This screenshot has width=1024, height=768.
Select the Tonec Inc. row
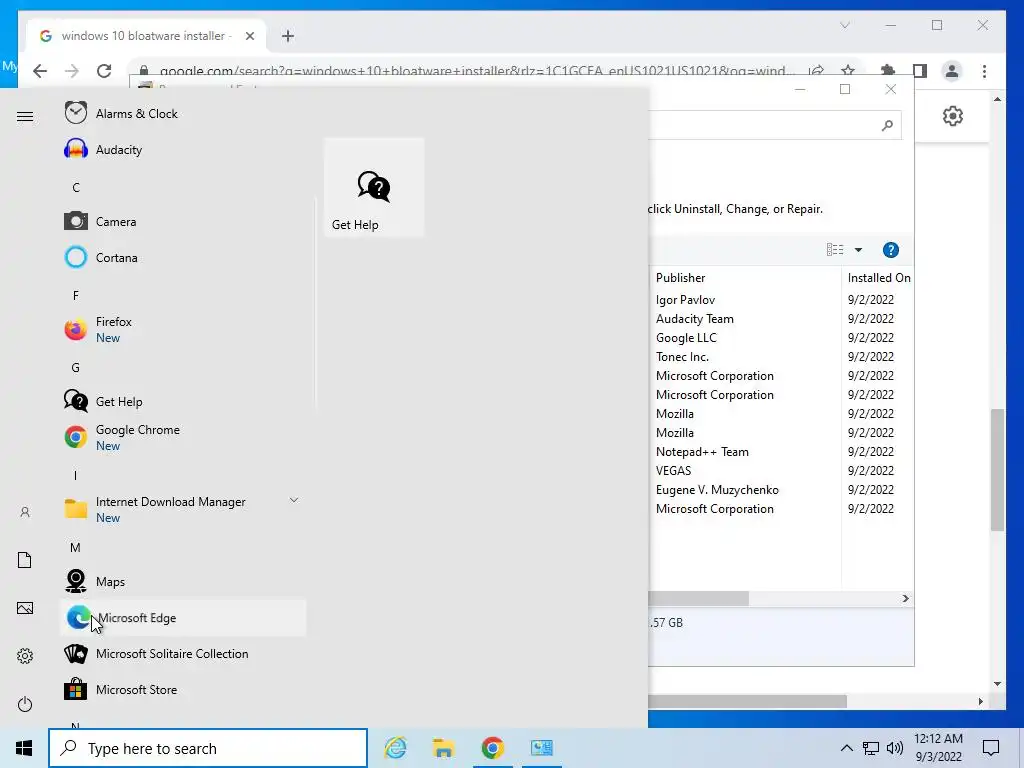click(782, 357)
